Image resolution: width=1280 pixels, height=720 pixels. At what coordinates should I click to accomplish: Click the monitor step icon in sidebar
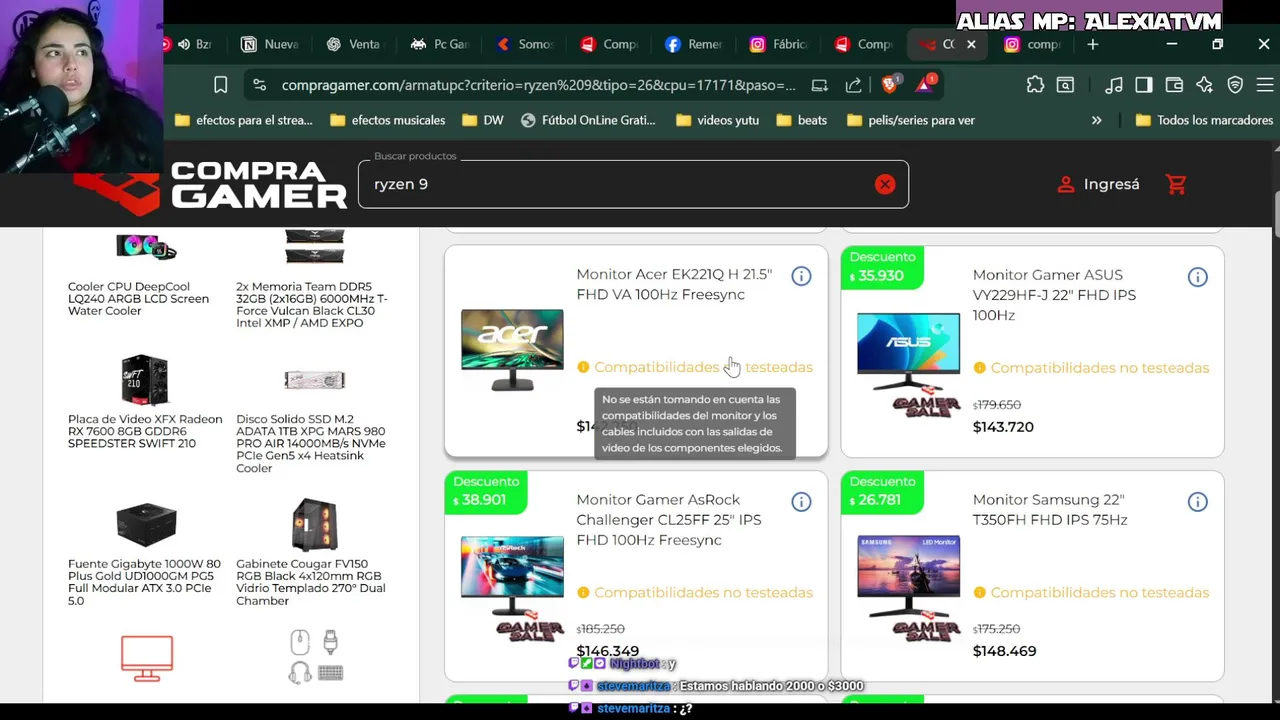coord(147,658)
